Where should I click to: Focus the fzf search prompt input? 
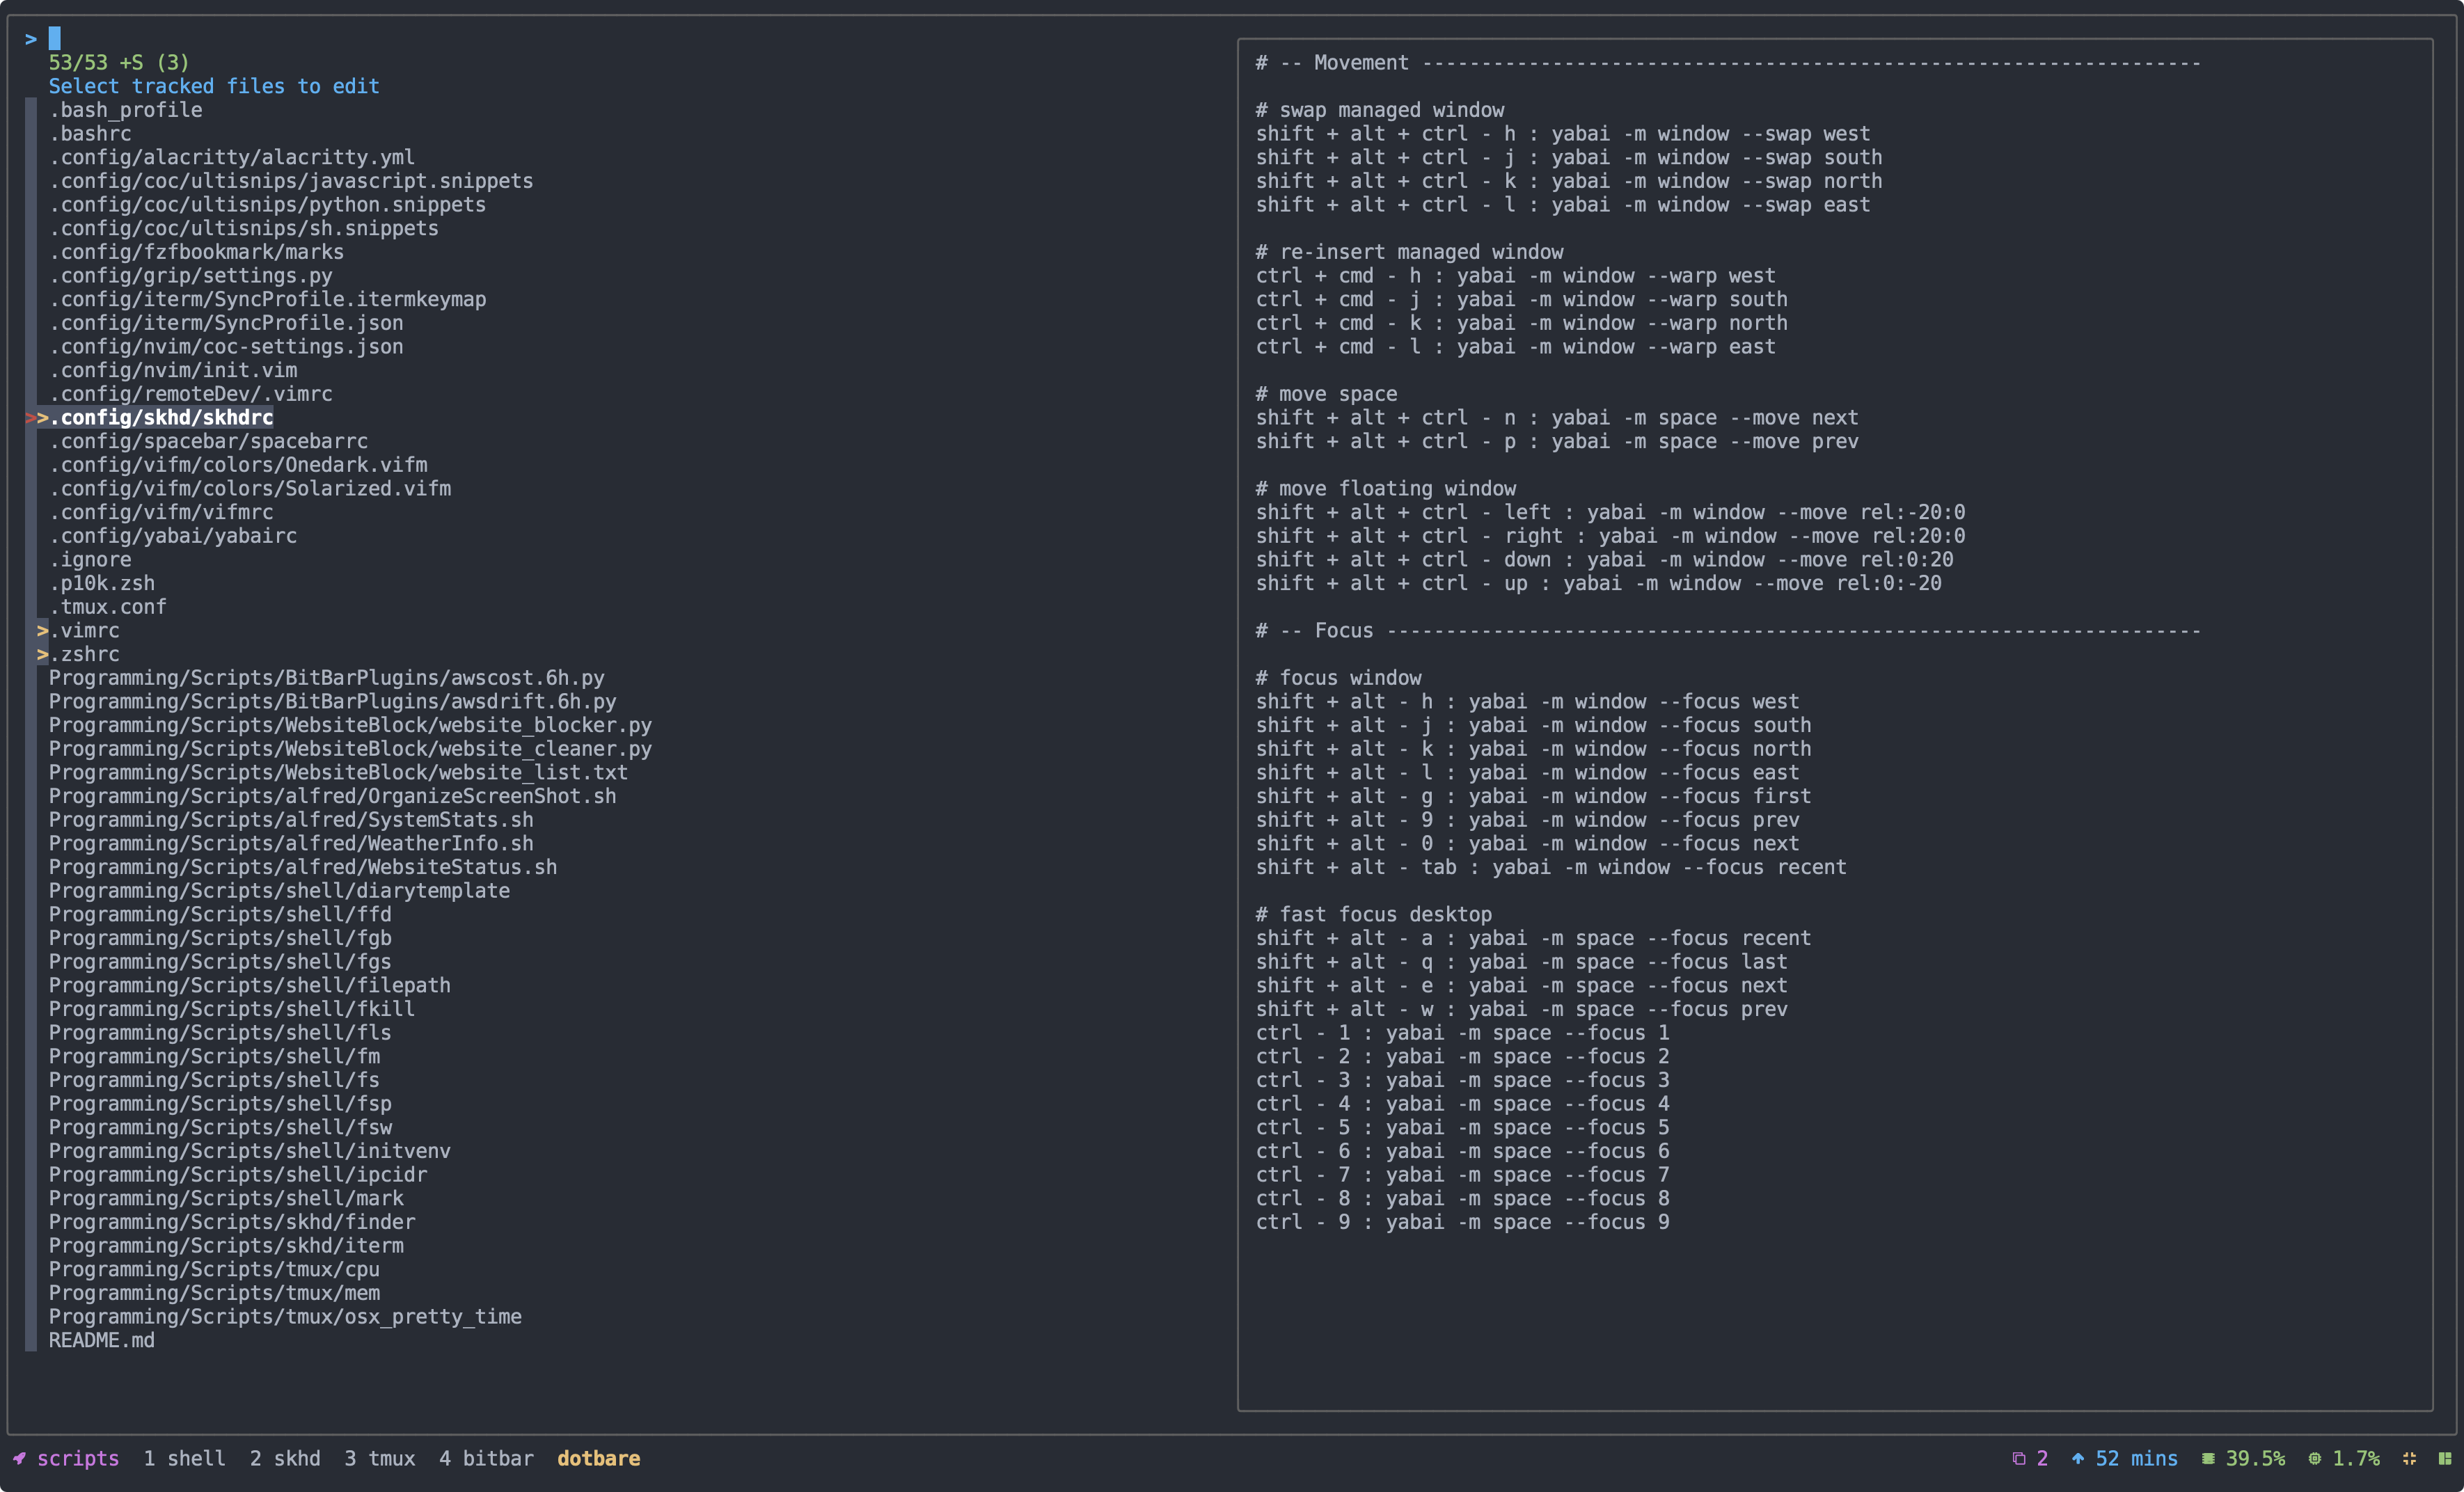pyautogui.click(x=54, y=38)
